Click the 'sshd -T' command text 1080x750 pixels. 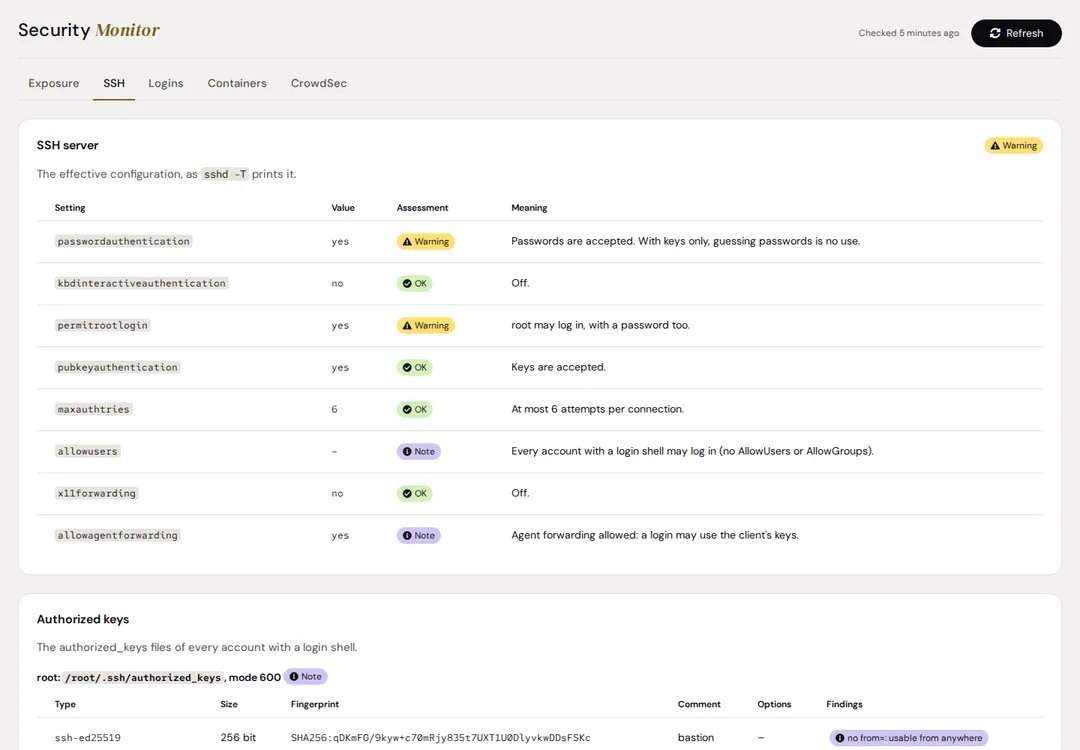225,175
